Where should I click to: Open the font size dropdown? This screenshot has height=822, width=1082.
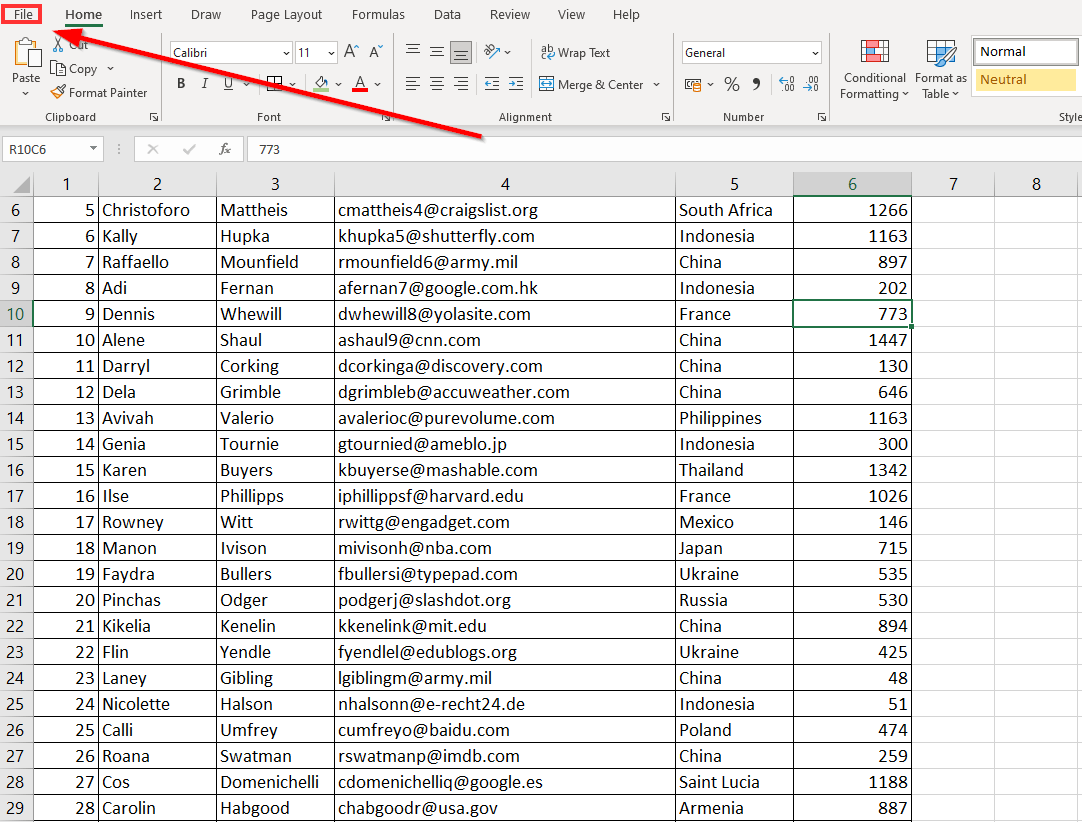333,52
